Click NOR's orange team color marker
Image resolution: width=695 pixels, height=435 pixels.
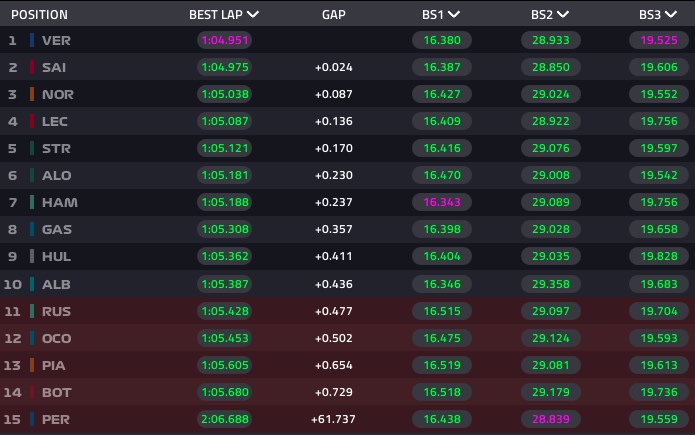[x=32, y=94]
